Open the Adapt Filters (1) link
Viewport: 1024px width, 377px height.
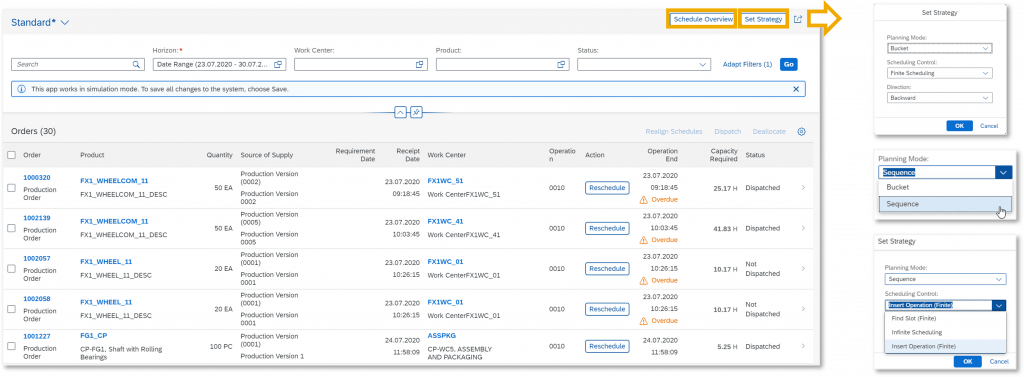click(x=747, y=65)
